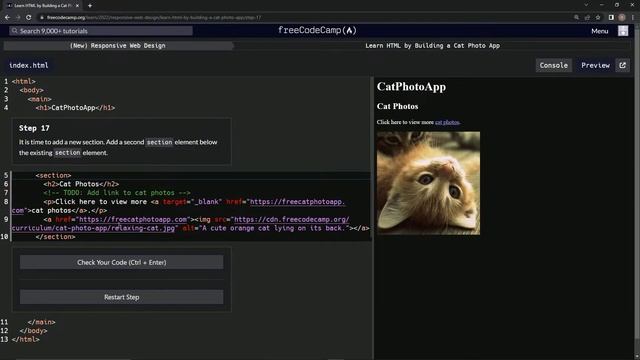This screenshot has width=640, height=360.
Task: Open a new browser tab with the plus
Action: coord(90,6)
